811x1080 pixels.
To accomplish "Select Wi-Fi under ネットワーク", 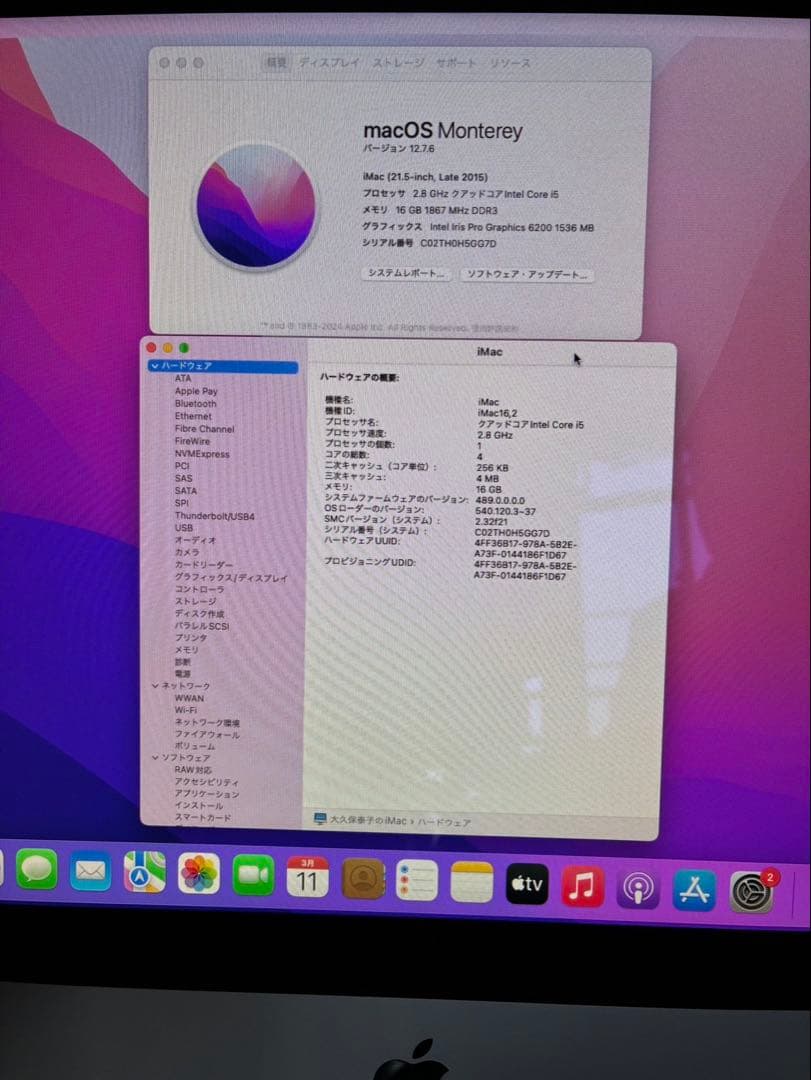I will pos(185,710).
